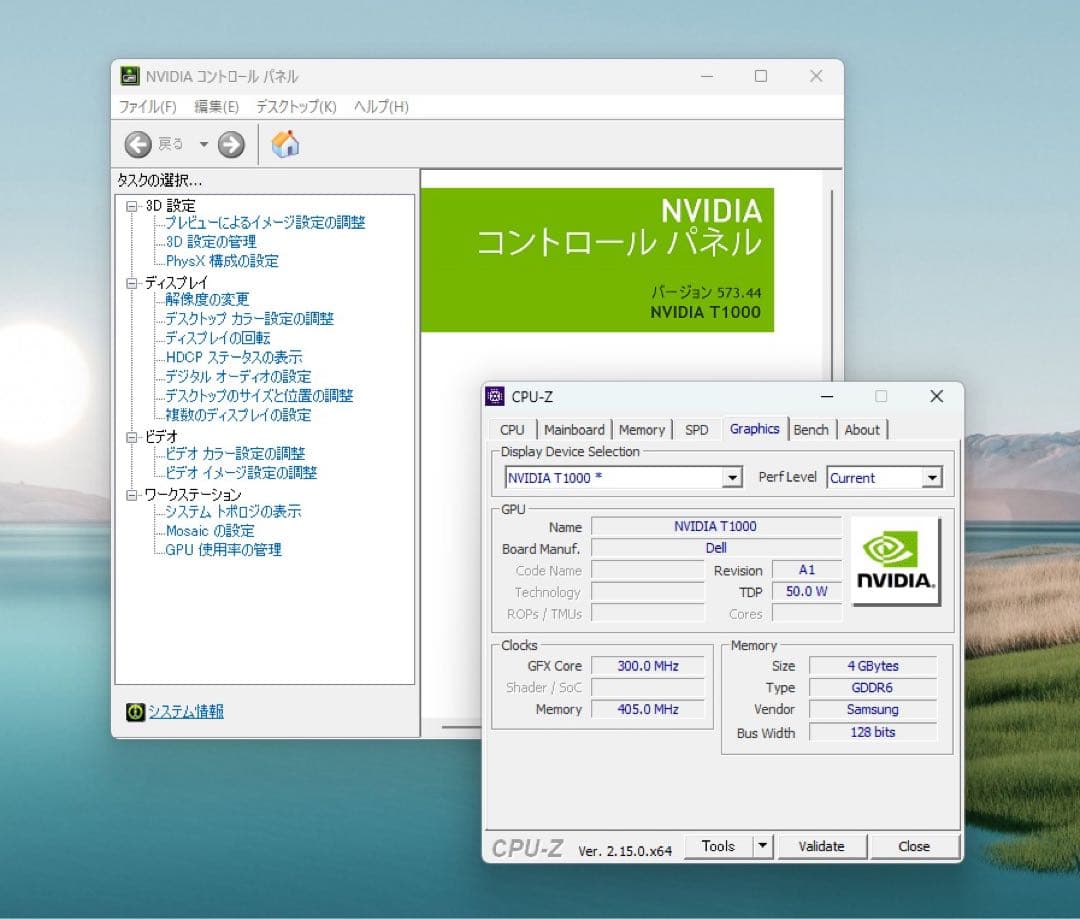Switch to the Mainboard tab in CPU-Z
This screenshot has width=1080, height=919.
[574, 430]
